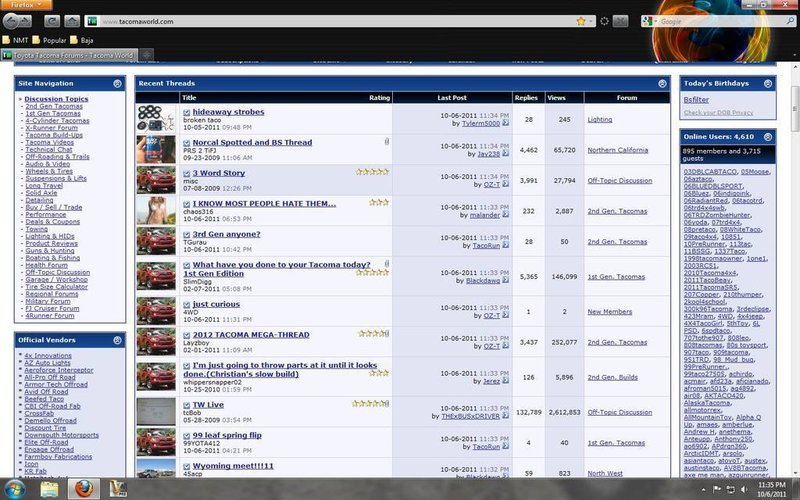Click the 3 Word Story star rating
800x500 pixels.
click(x=372, y=172)
